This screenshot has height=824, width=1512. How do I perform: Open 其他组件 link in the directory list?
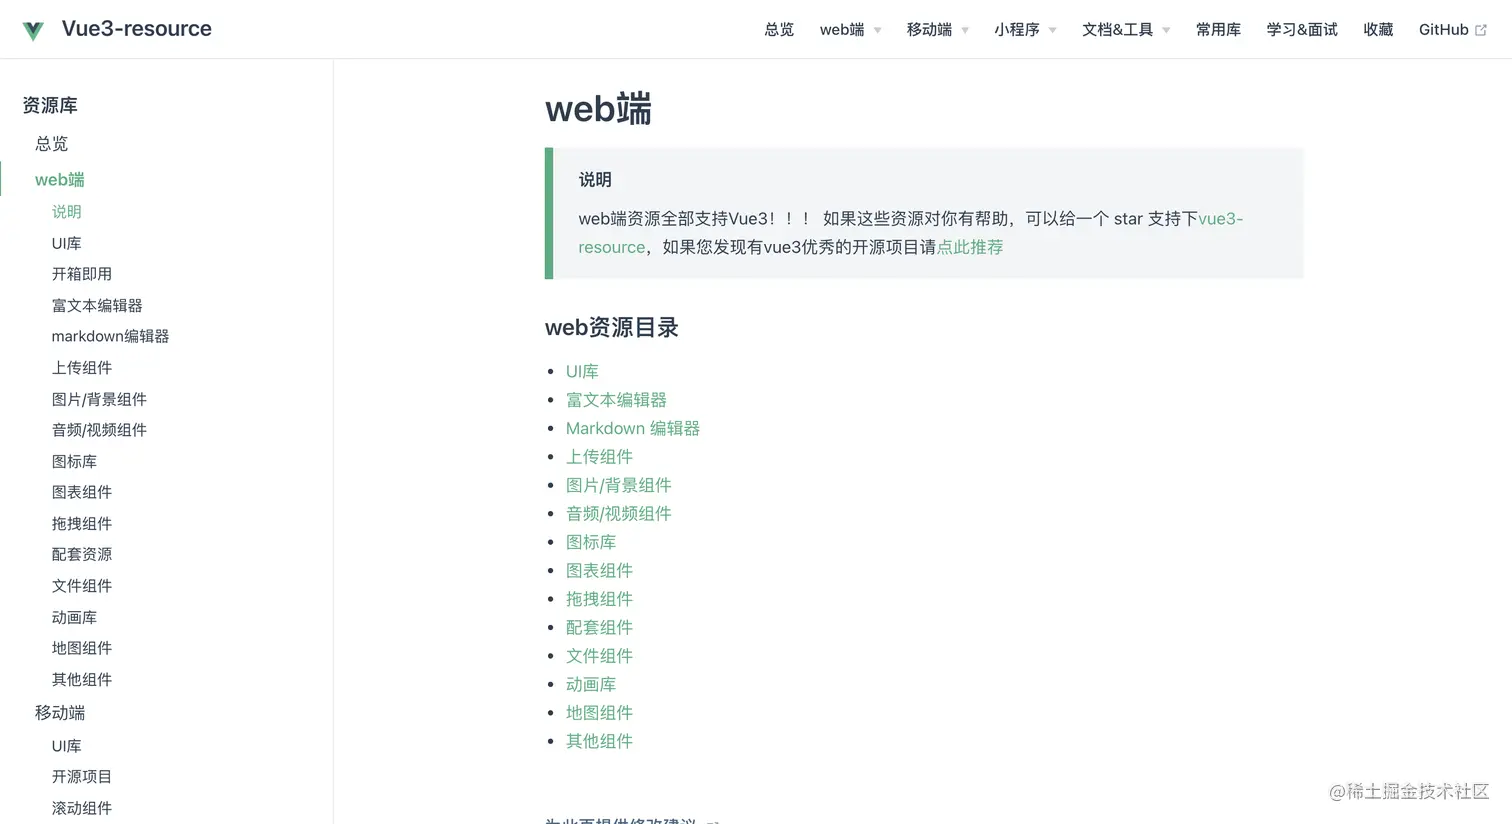599,742
